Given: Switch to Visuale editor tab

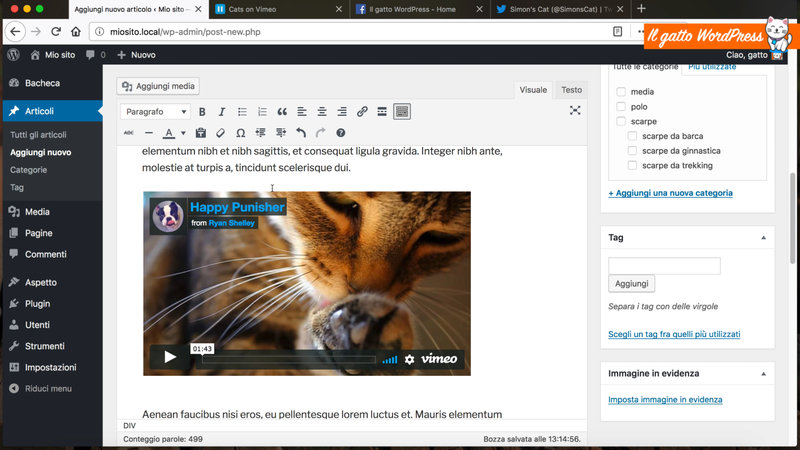Looking at the screenshot, I should point(533,90).
